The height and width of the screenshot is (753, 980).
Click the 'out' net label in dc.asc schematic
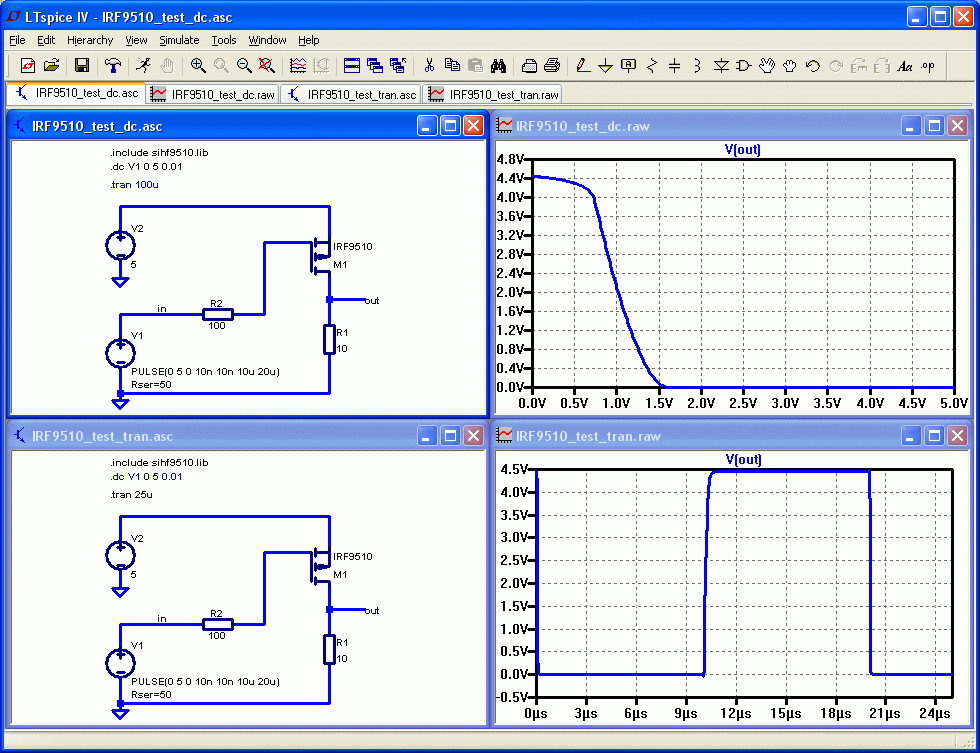point(372,301)
